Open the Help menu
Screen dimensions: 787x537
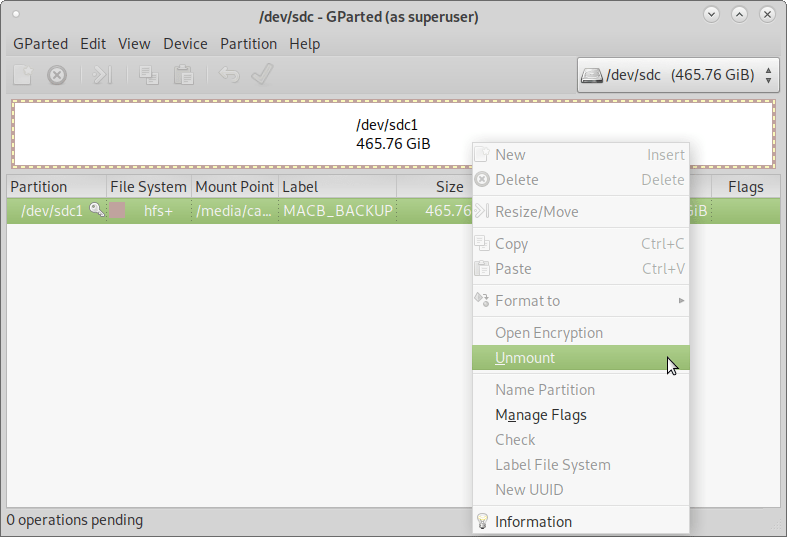coord(305,44)
